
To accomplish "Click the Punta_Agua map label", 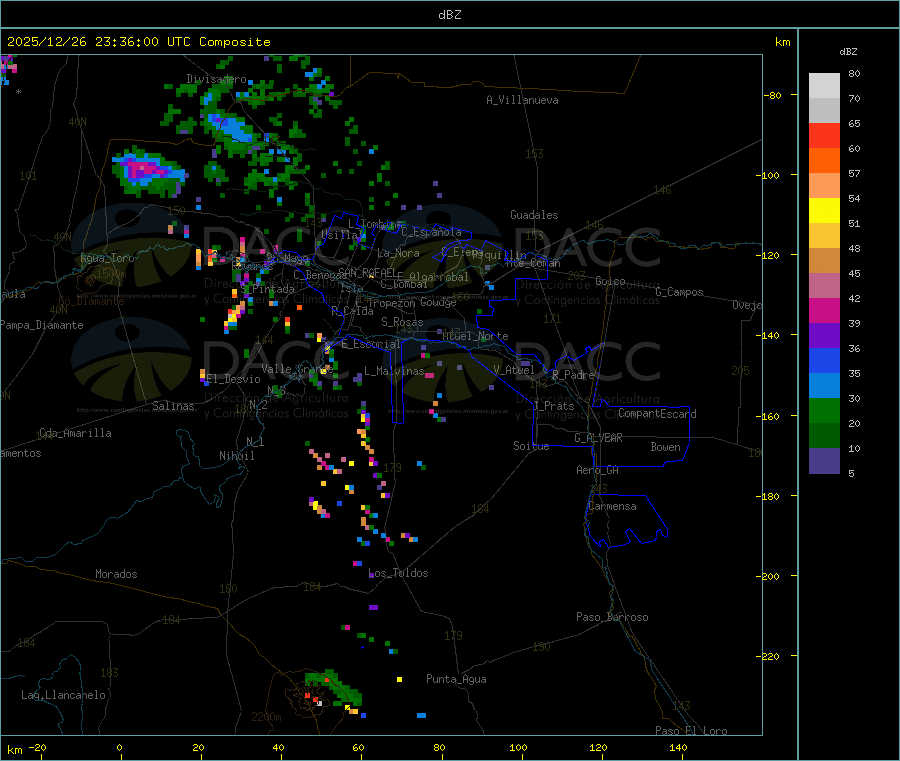I will click(456, 679).
